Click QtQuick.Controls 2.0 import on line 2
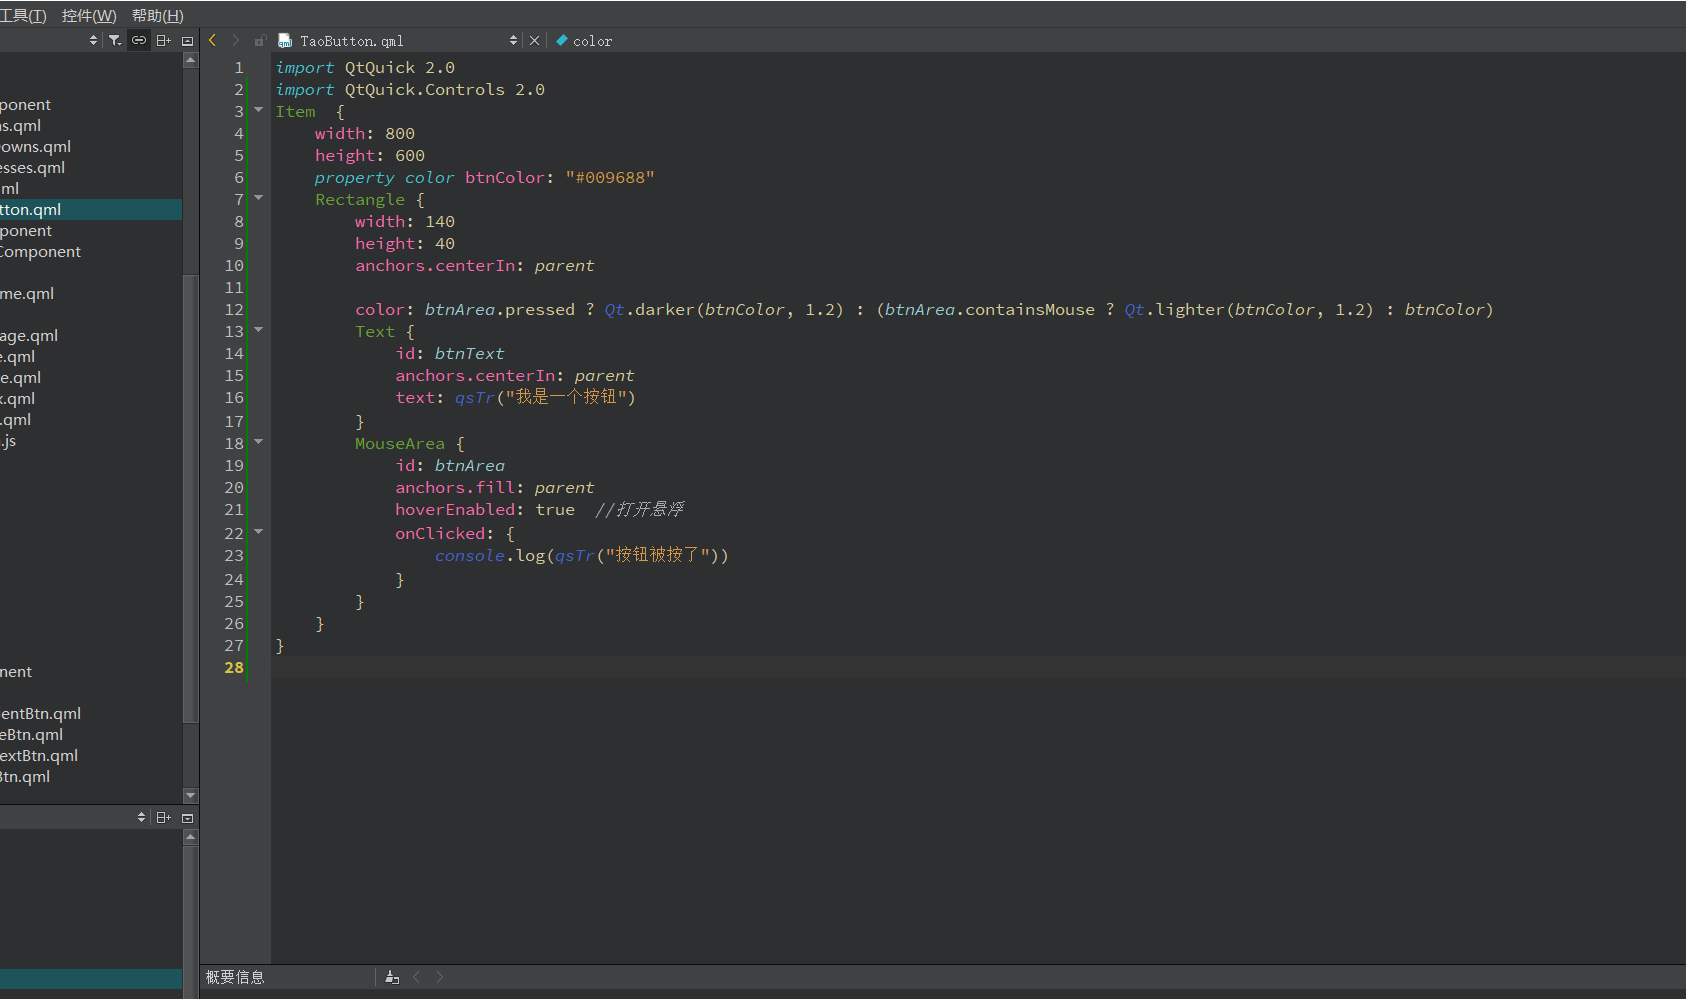 pyautogui.click(x=445, y=90)
